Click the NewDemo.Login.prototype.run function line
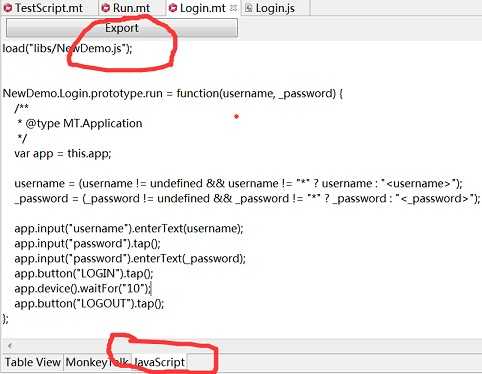The image size is (482, 374). click(x=173, y=93)
